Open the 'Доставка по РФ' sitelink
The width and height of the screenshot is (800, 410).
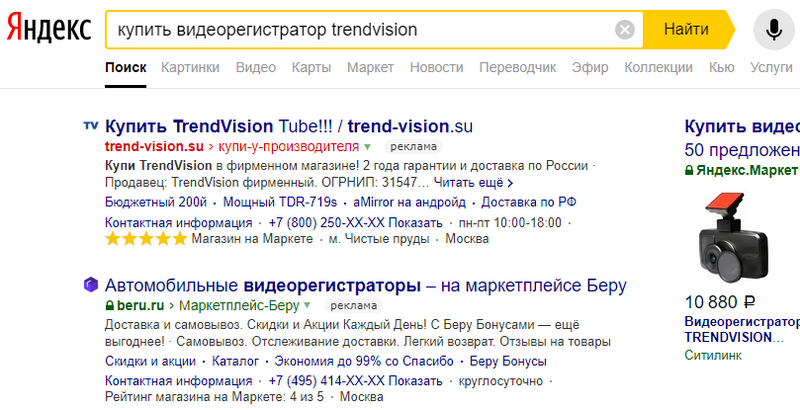click(x=529, y=202)
